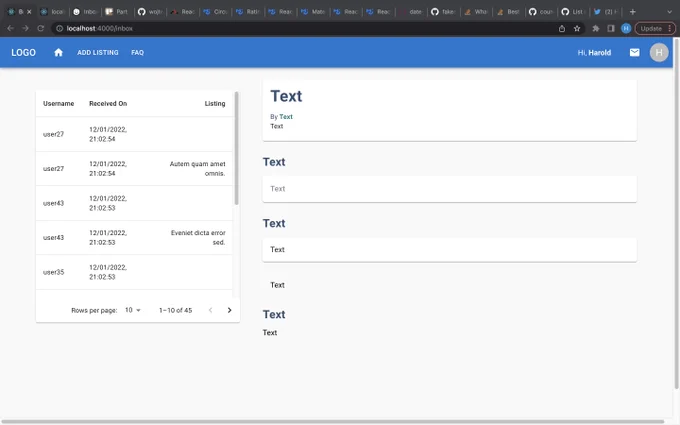Click the Hi, Harold greeting
This screenshot has width=680, height=425.
point(594,52)
